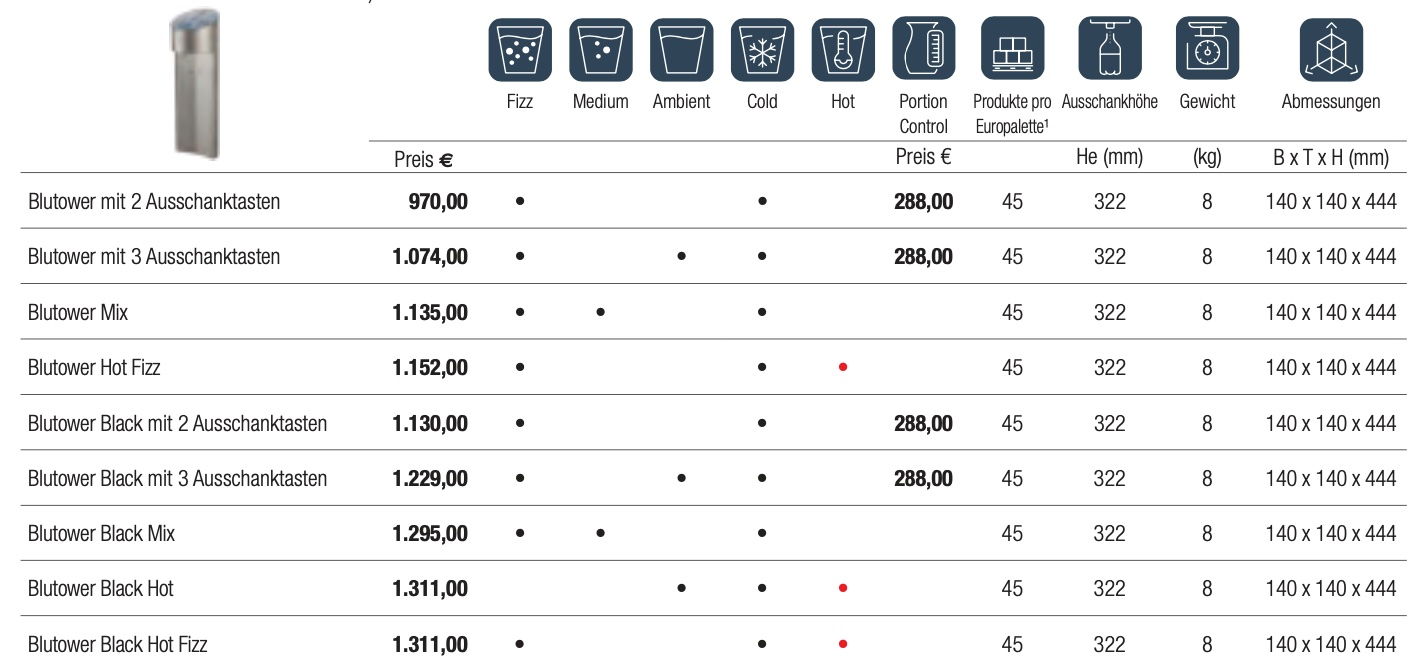
Task: Click the price 970,00 for Blutower 2 Ausschanktasten
Action: 437,201
